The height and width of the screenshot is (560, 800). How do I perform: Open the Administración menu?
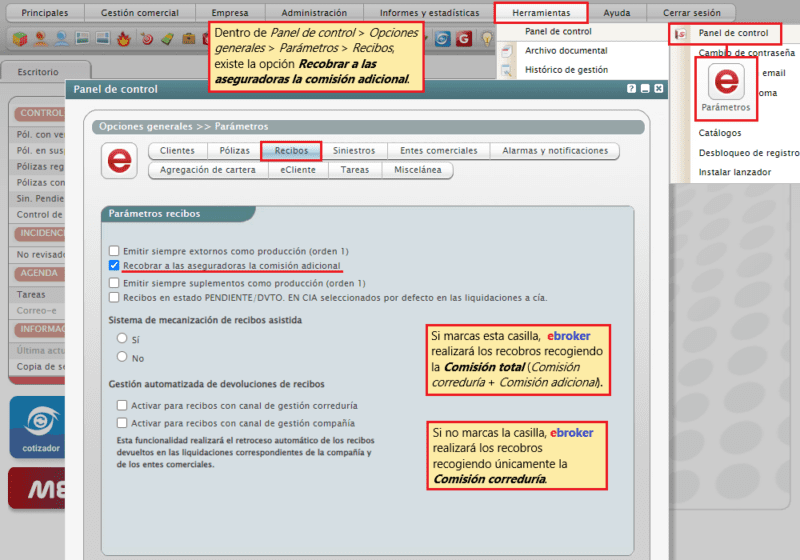pos(314,13)
